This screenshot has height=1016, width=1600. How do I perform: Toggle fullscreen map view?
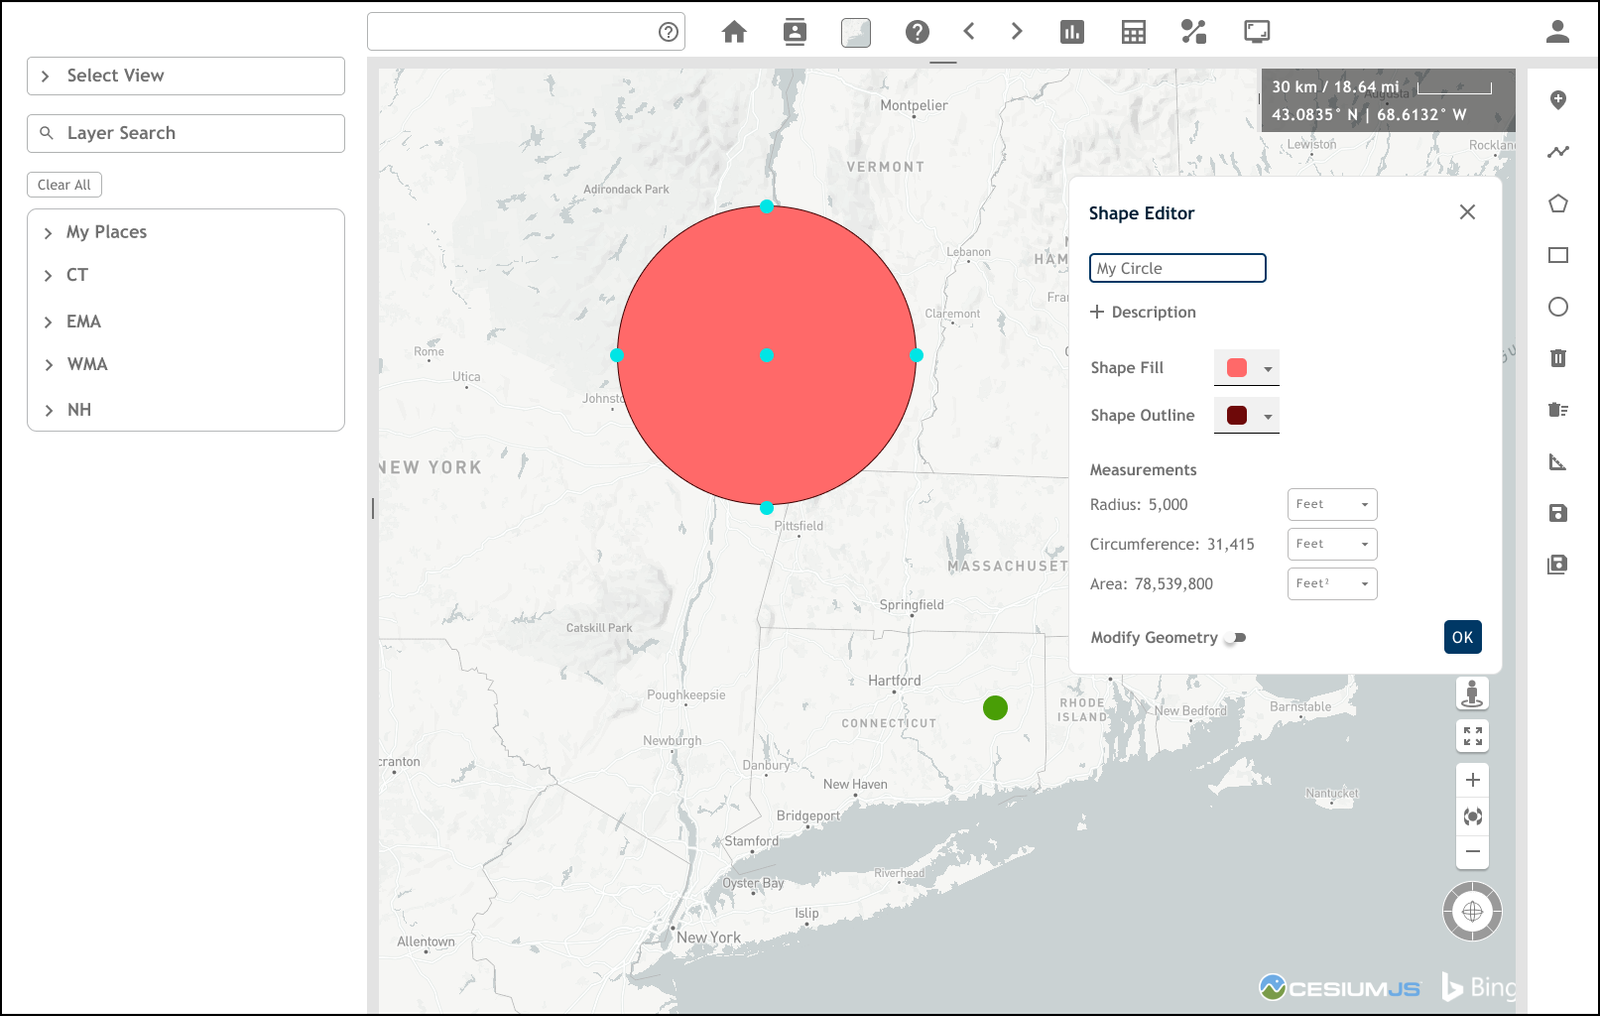click(x=1472, y=736)
